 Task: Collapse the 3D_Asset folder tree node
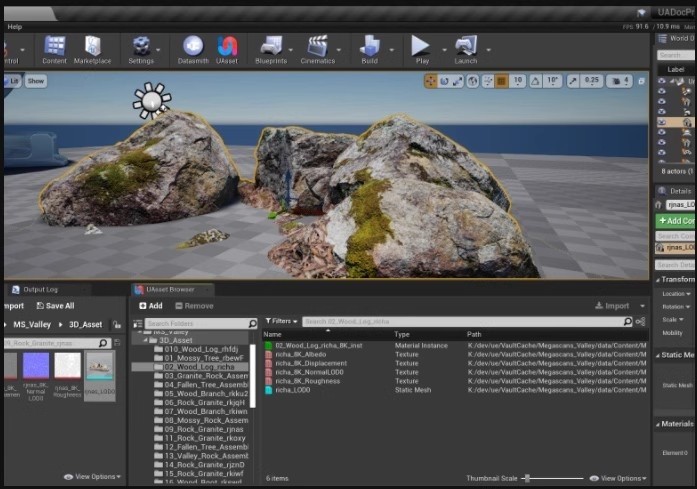coord(145,340)
